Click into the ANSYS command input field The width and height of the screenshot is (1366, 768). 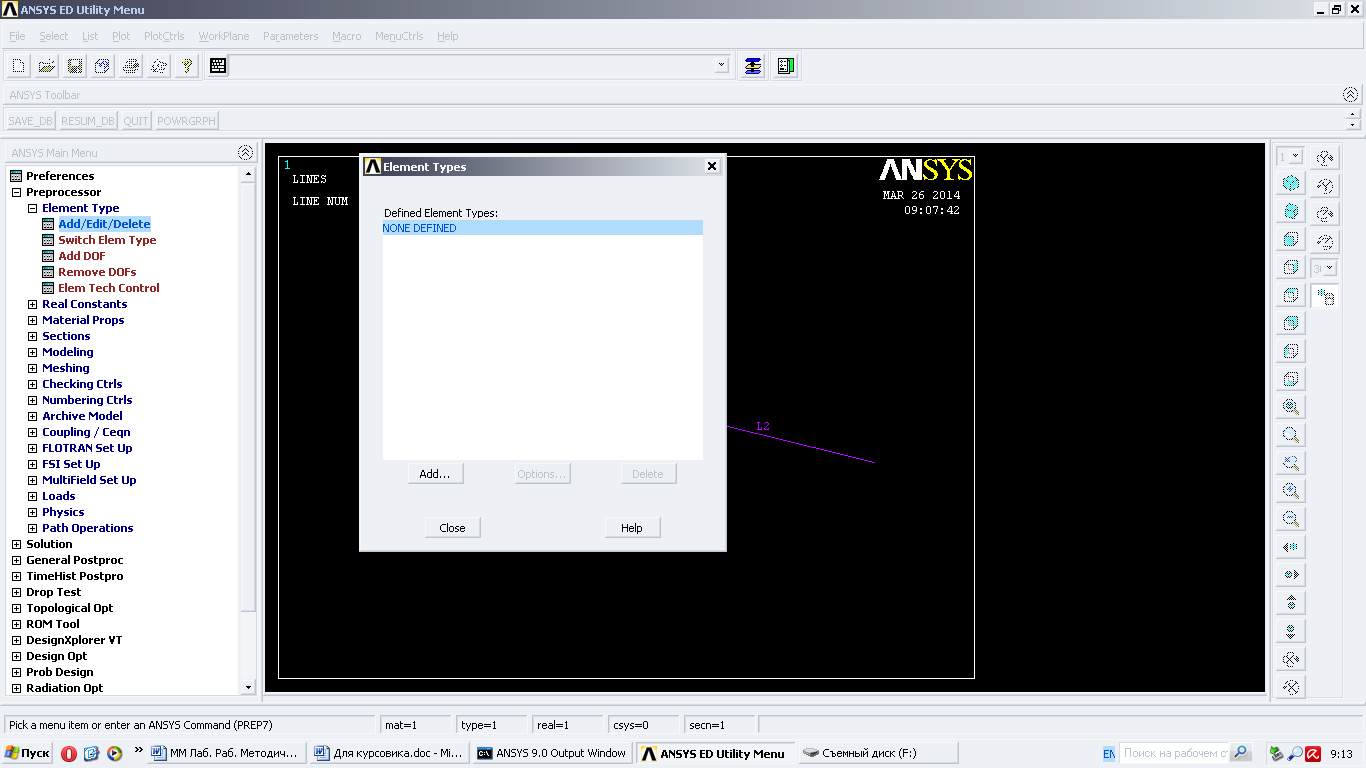click(472, 66)
